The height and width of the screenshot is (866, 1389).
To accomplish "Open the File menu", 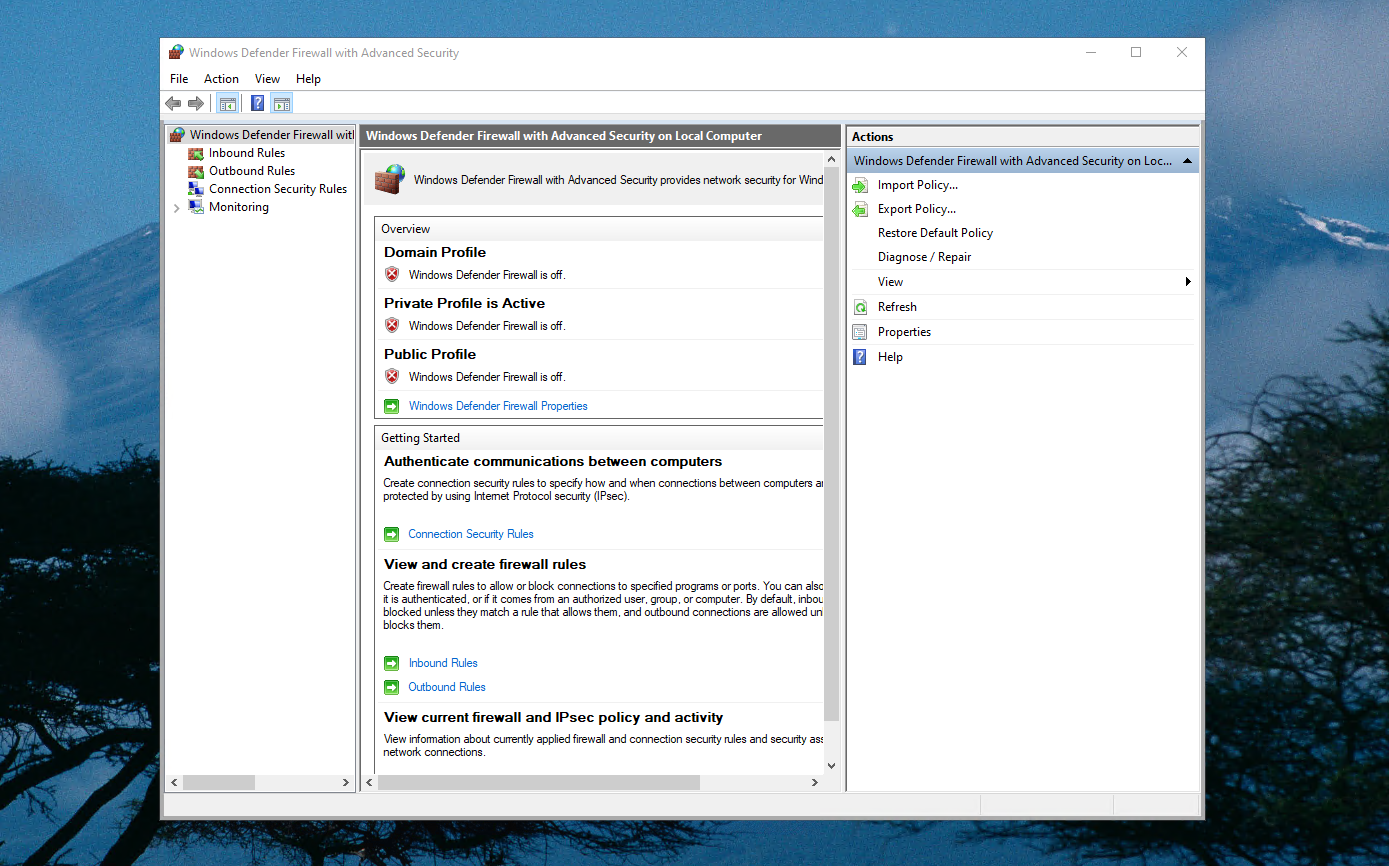I will 179,79.
